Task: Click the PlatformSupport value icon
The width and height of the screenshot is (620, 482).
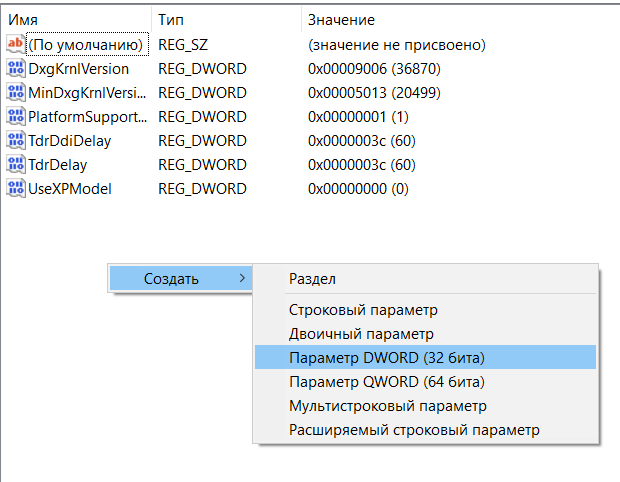Action: [15, 117]
